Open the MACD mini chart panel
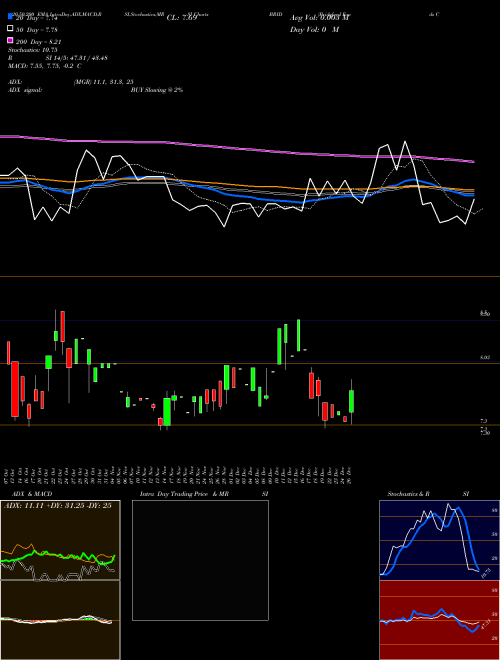 (60, 620)
